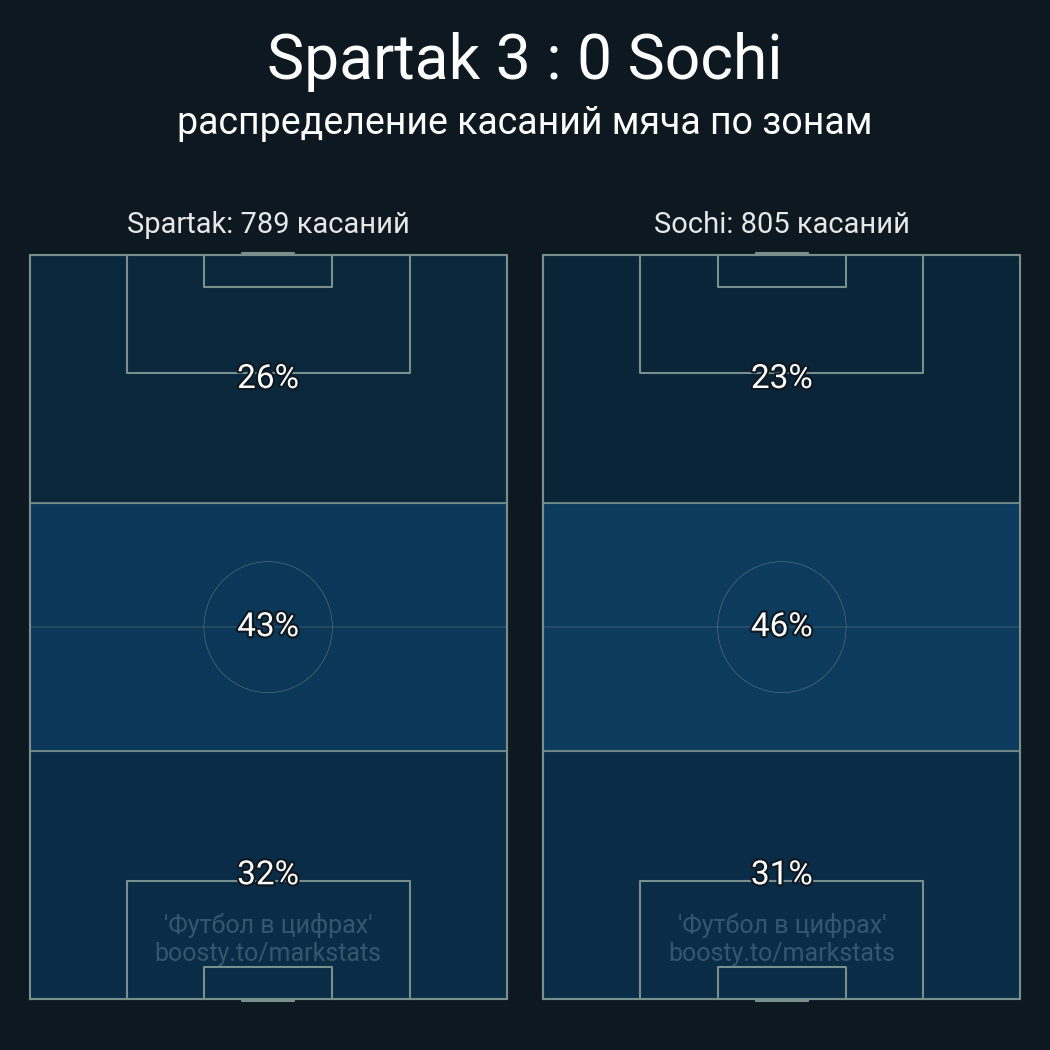Click the bottom goal box on Sochi pitch
The height and width of the screenshot is (1050, 1050).
point(781,982)
